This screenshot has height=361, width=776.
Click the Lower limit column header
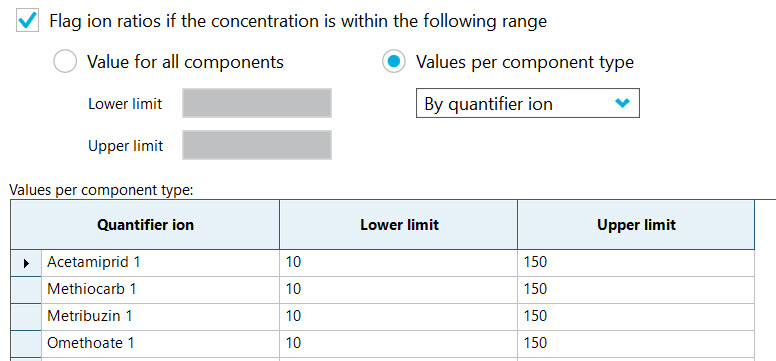(399, 225)
